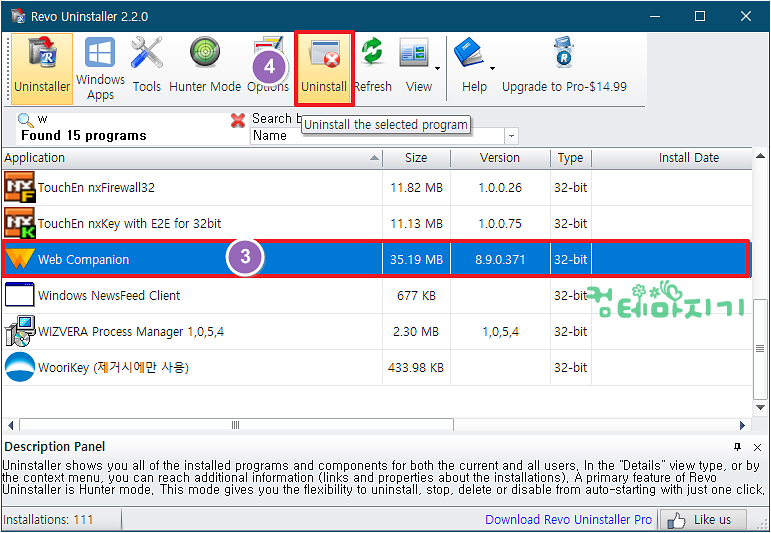Select Windows NewsFeed Client name text
771x533 pixels.
click(109, 296)
